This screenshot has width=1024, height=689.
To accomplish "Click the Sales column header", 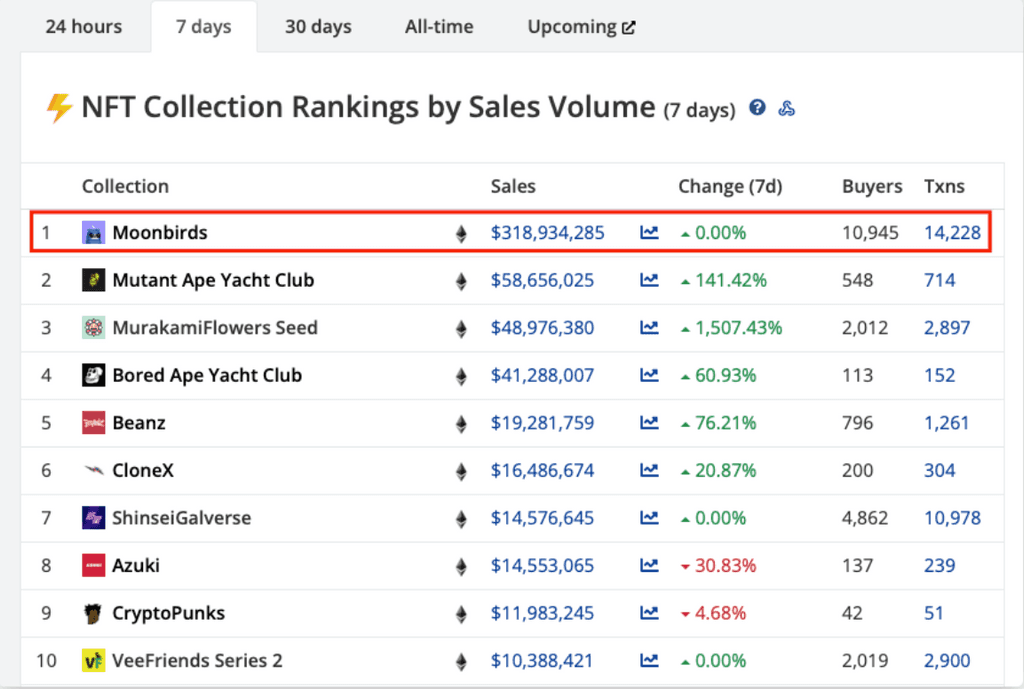I will (513, 187).
